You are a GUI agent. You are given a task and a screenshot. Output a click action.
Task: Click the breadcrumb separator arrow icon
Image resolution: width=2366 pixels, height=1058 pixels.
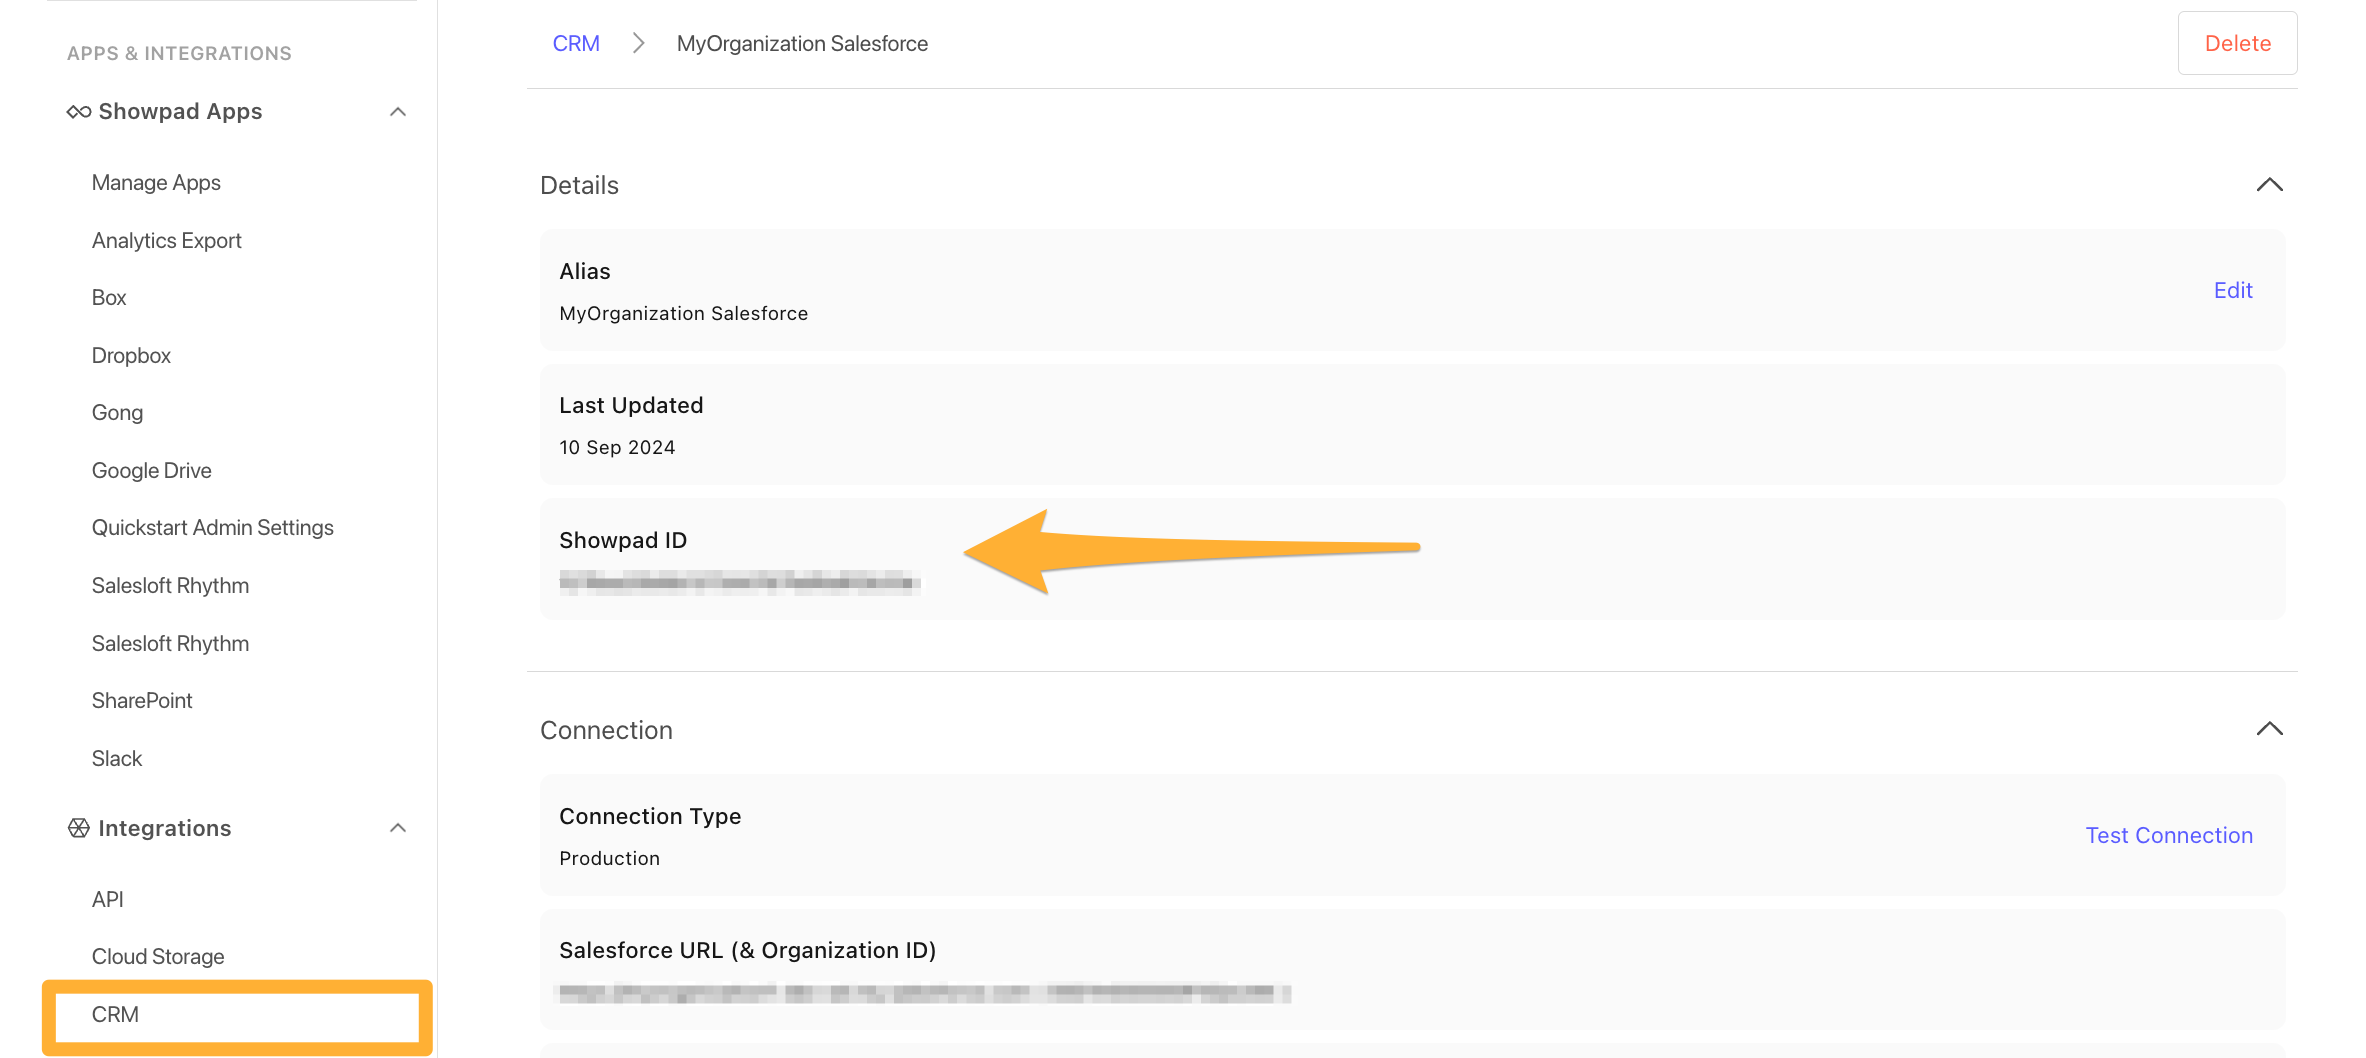pos(638,44)
